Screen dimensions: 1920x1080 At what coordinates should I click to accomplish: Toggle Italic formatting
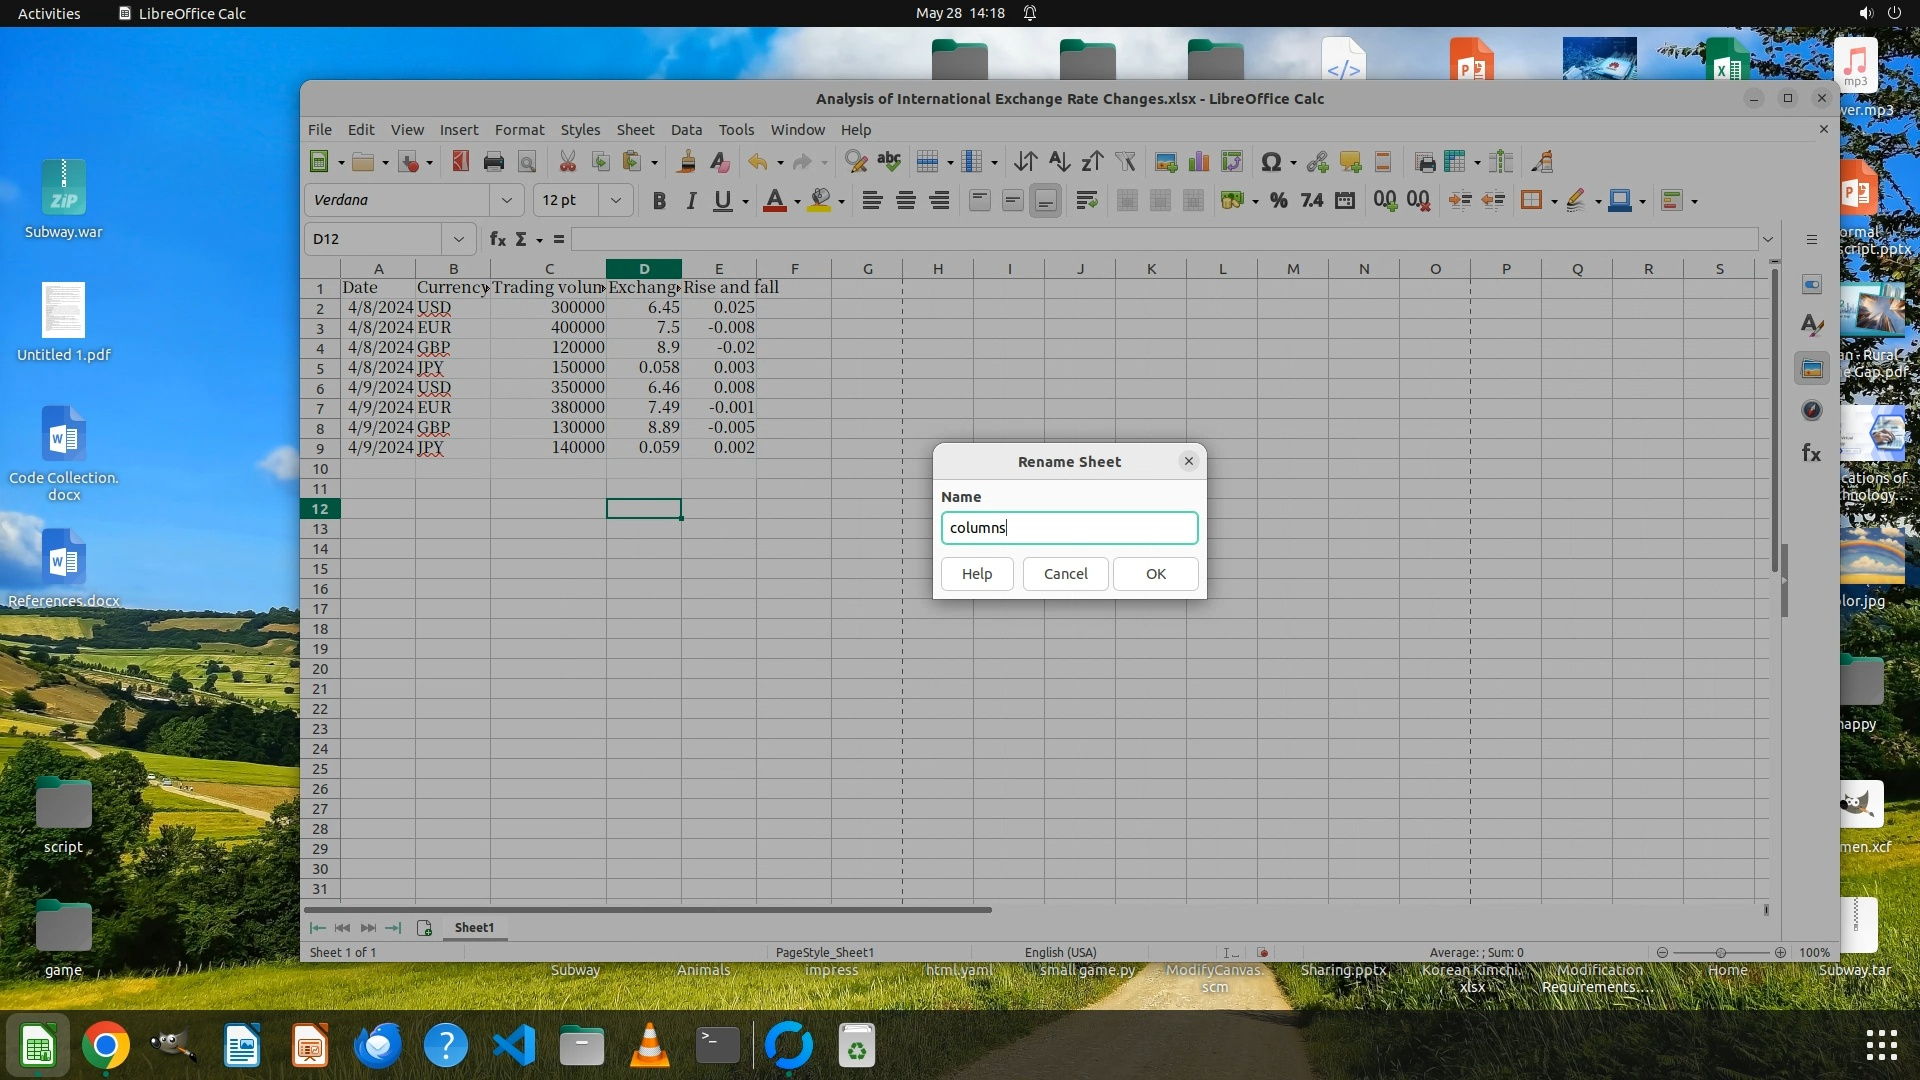pos(690,201)
